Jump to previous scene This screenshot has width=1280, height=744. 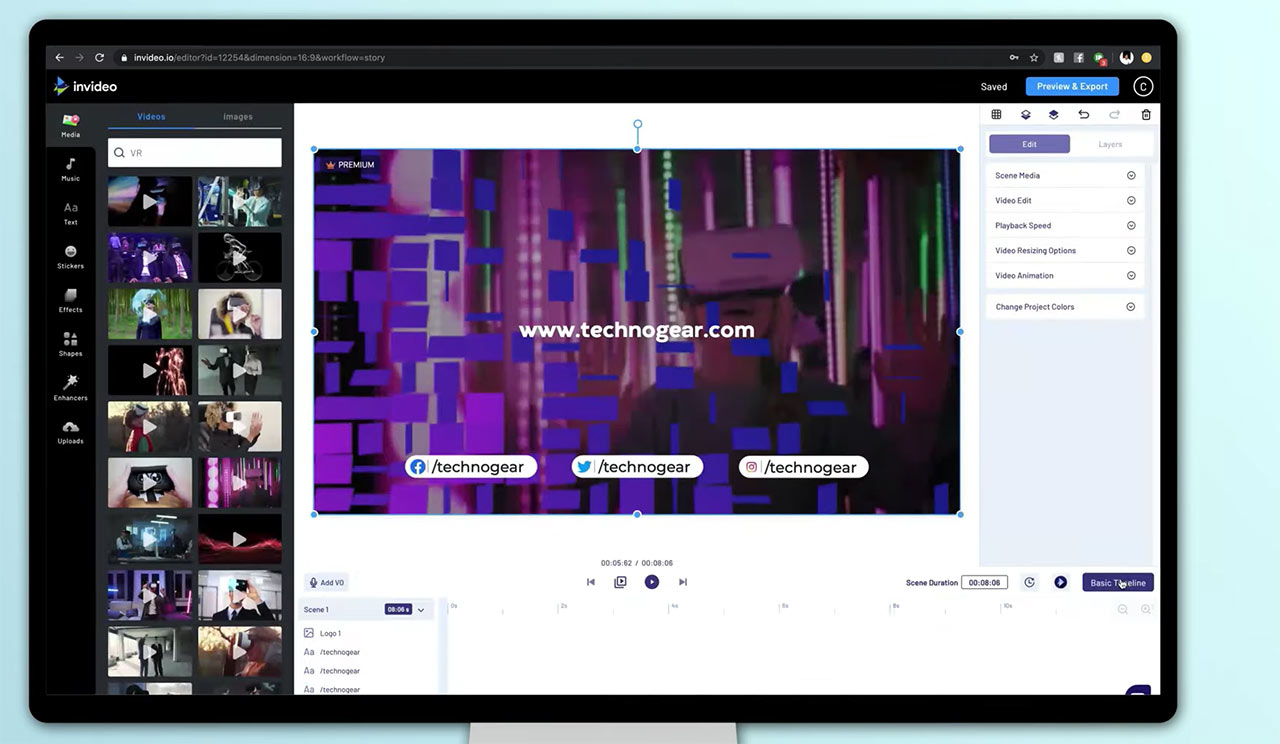coord(591,582)
